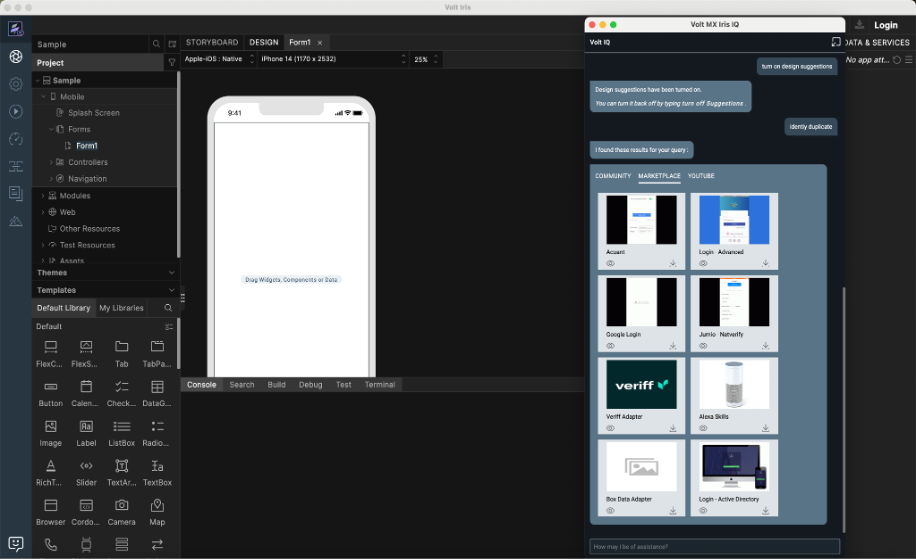Viewport: 916px width, 560px height.
Task: Click the Volt IQ assistance input field
Action: 714,547
